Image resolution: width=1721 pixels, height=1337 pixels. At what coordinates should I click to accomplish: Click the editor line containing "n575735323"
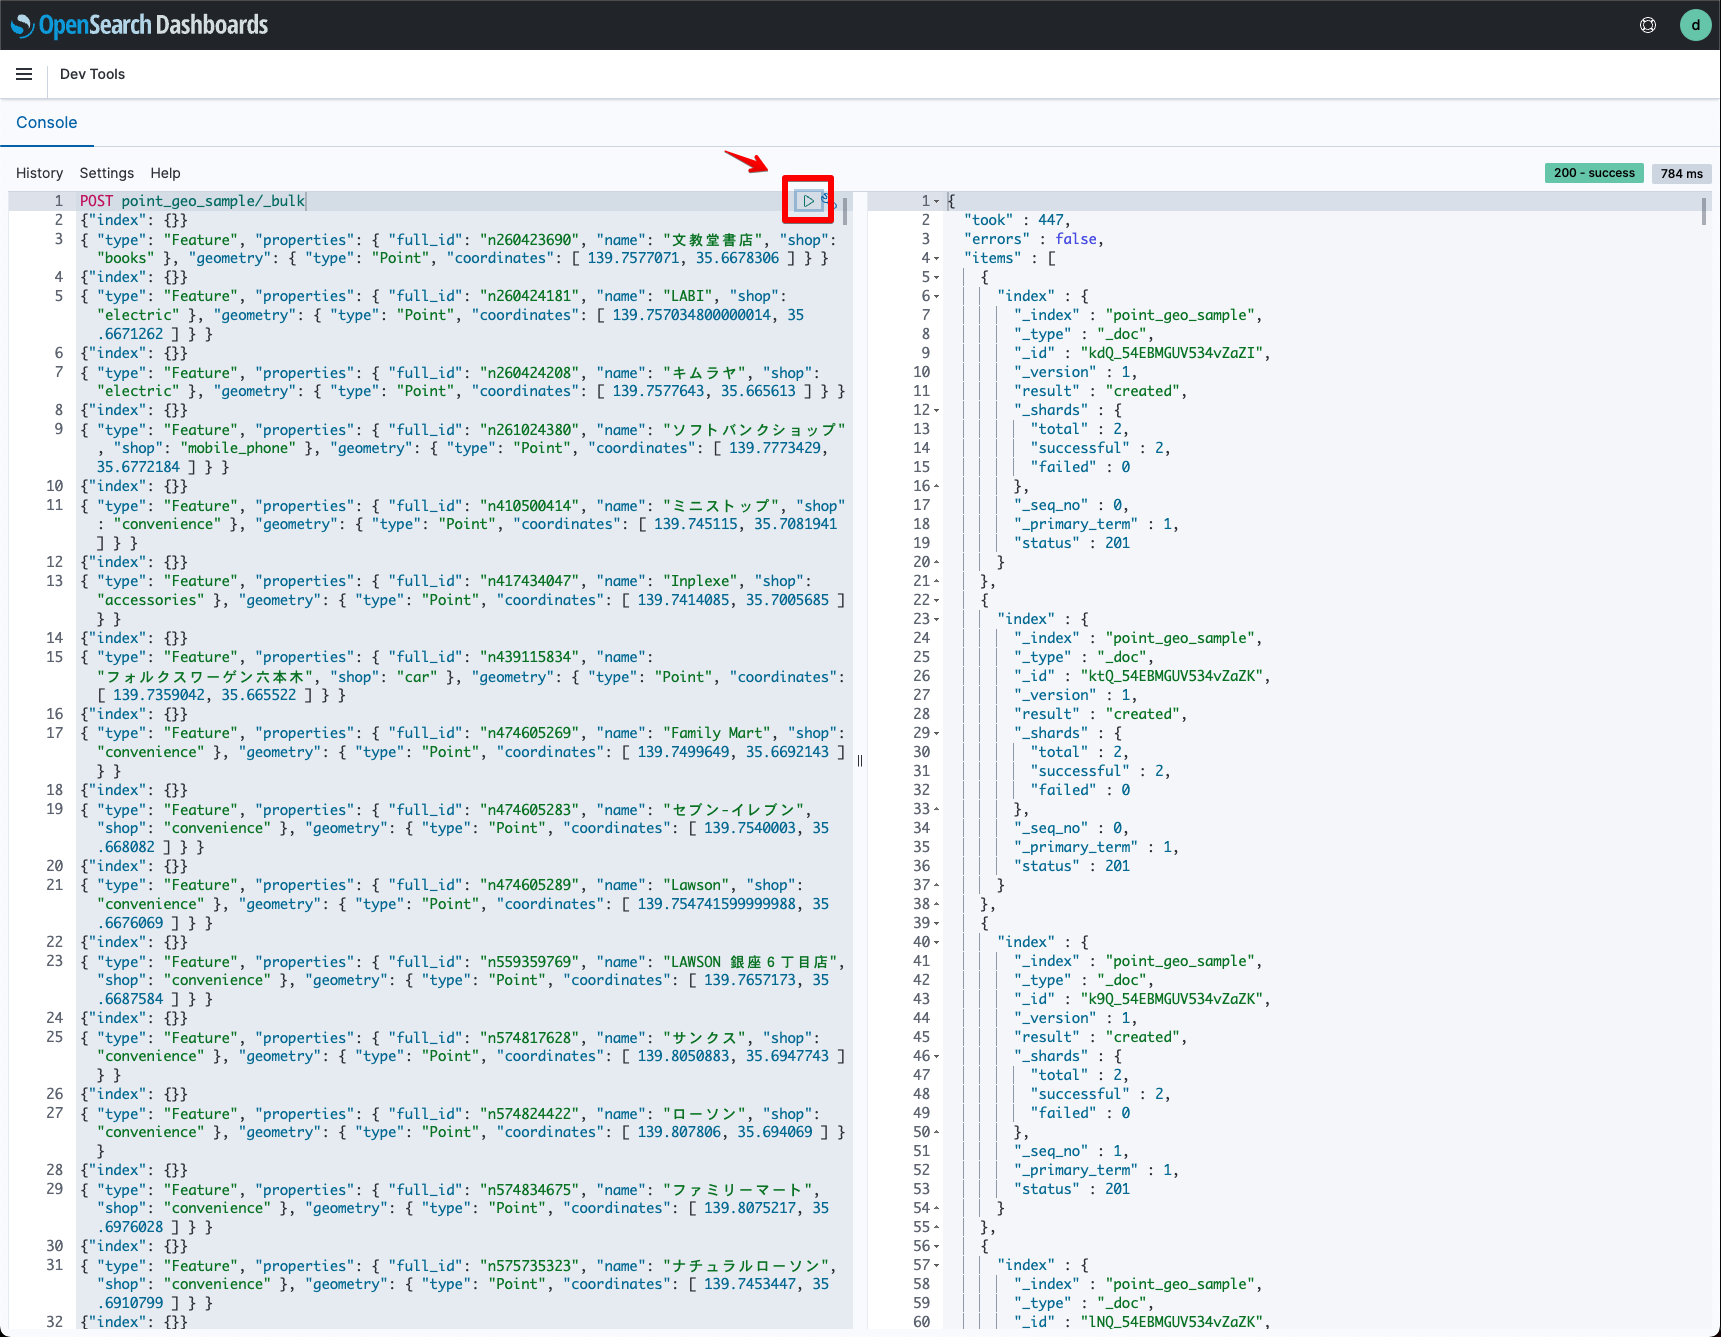click(462, 1284)
